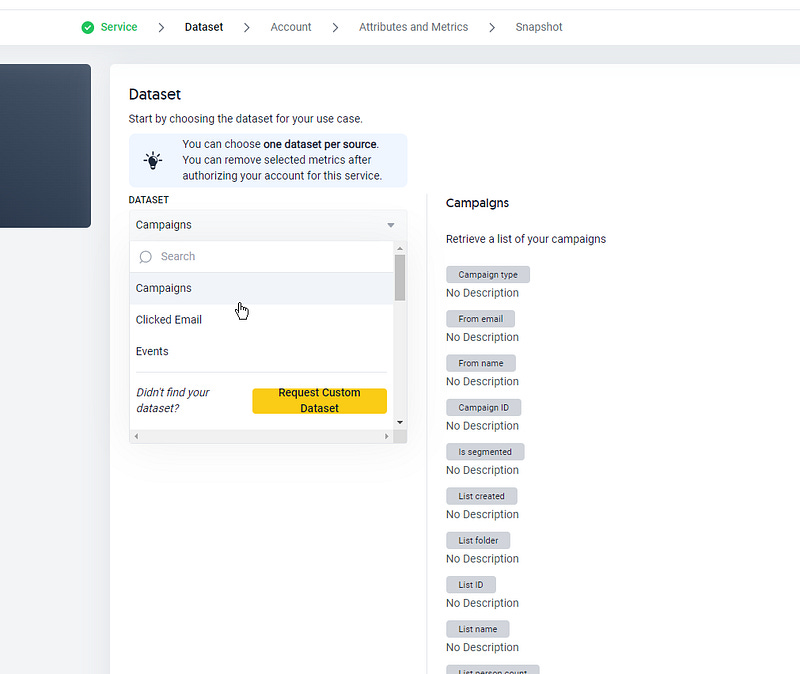Click the From name attribute tag
Image resolution: width=800 pixels, height=674 pixels.
pyautogui.click(x=481, y=363)
